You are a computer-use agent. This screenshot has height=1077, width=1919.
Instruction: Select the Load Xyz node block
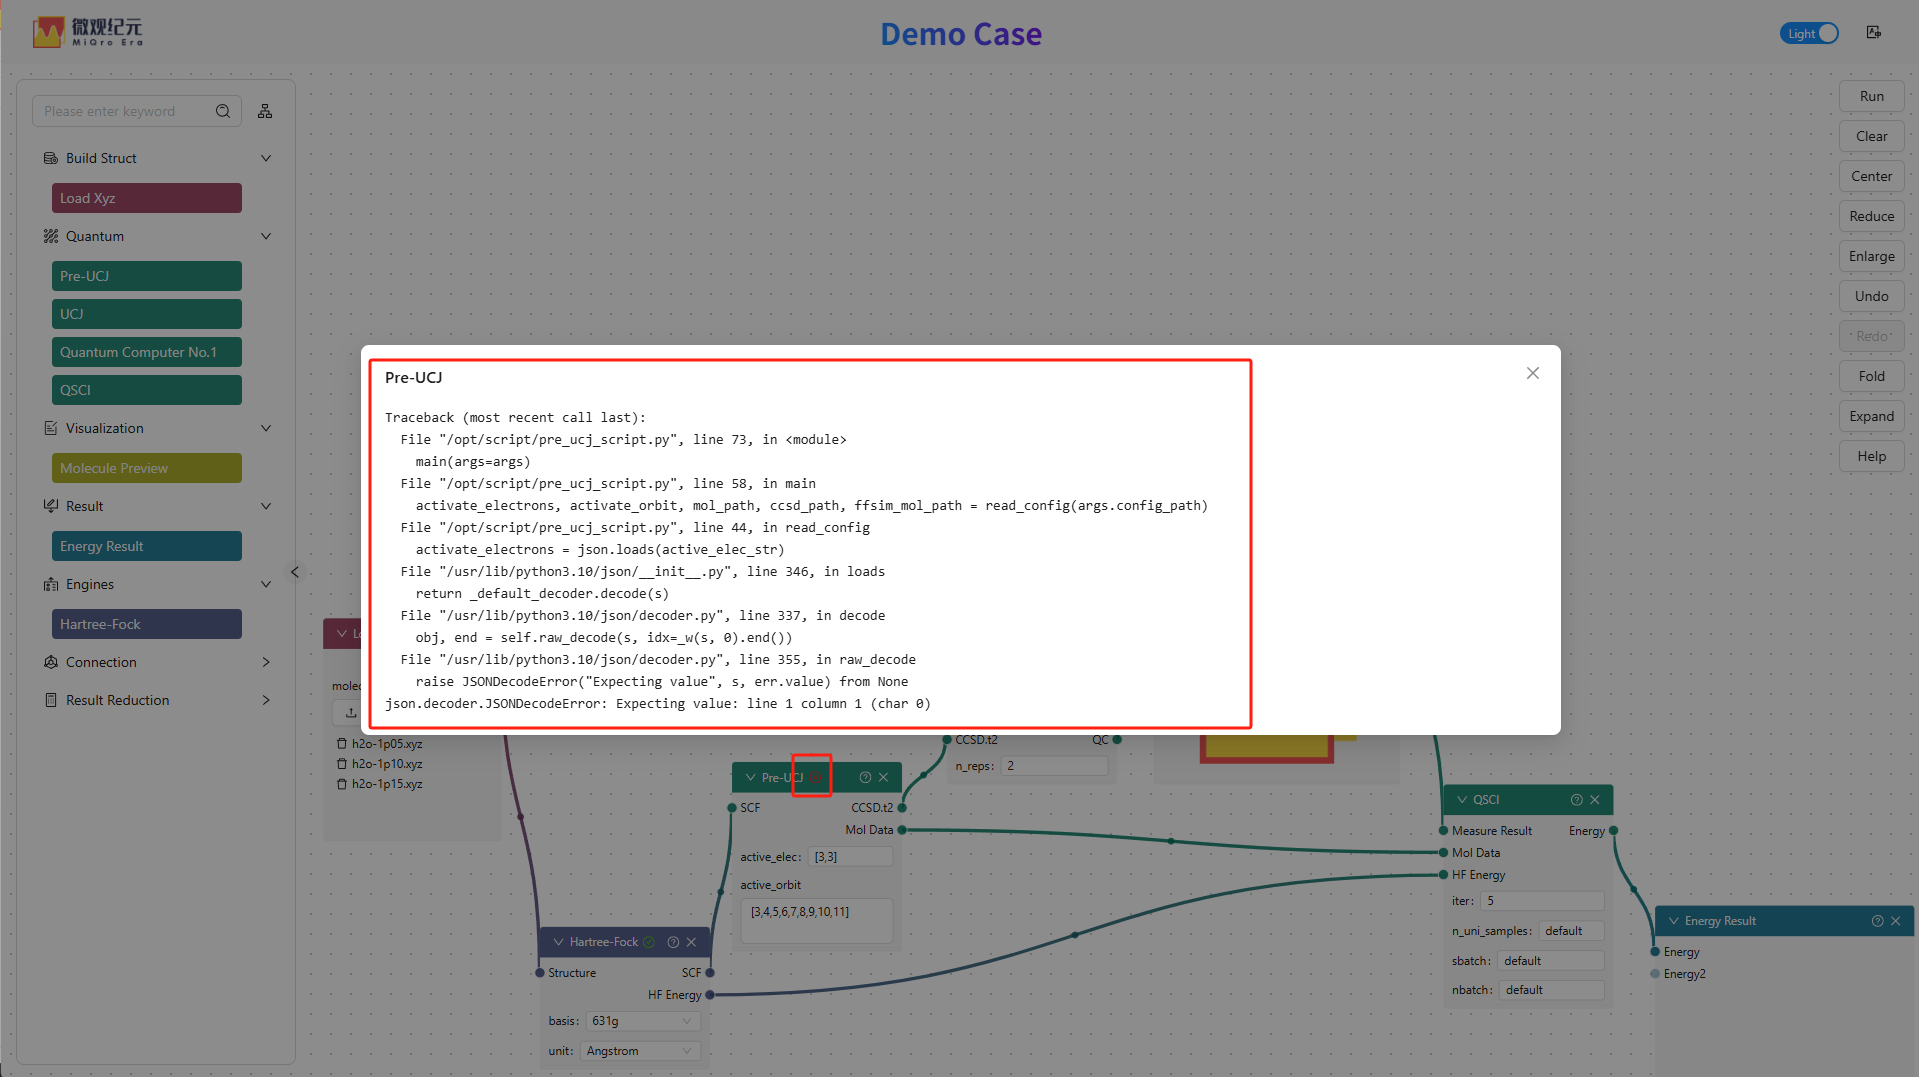click(x=147, y=198)
